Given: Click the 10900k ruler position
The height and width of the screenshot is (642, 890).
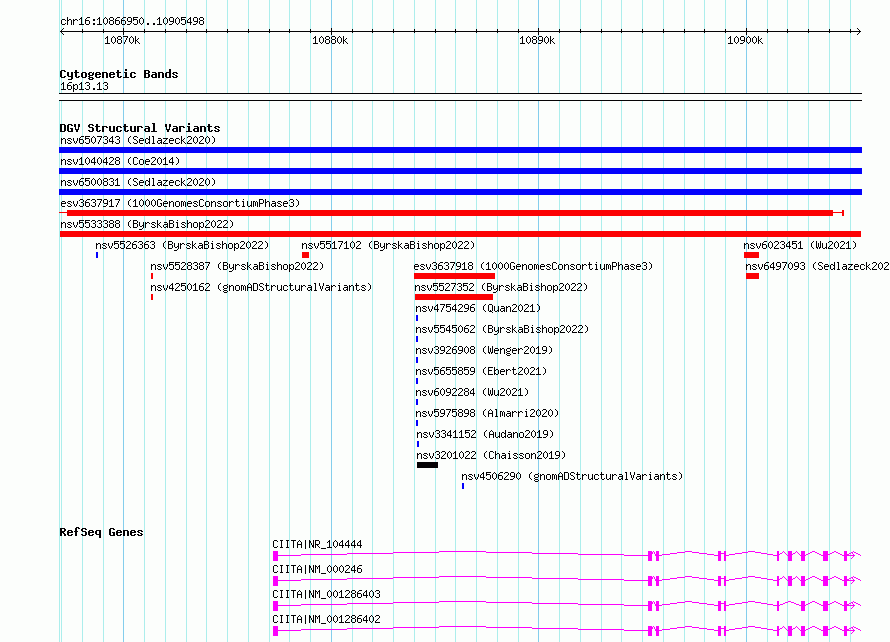Looking at the screenshot, I should click(x=745, y=40).
